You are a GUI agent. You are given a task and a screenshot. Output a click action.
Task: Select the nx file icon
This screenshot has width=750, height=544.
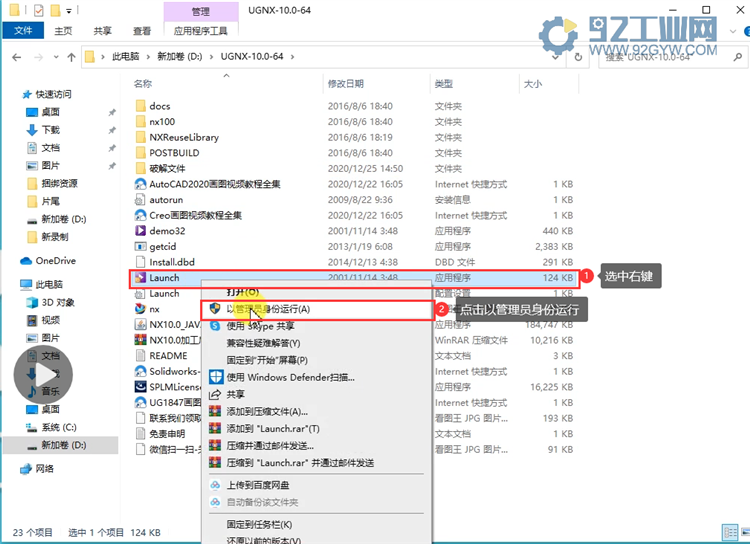pyautogui.click(x=140, y=309)
